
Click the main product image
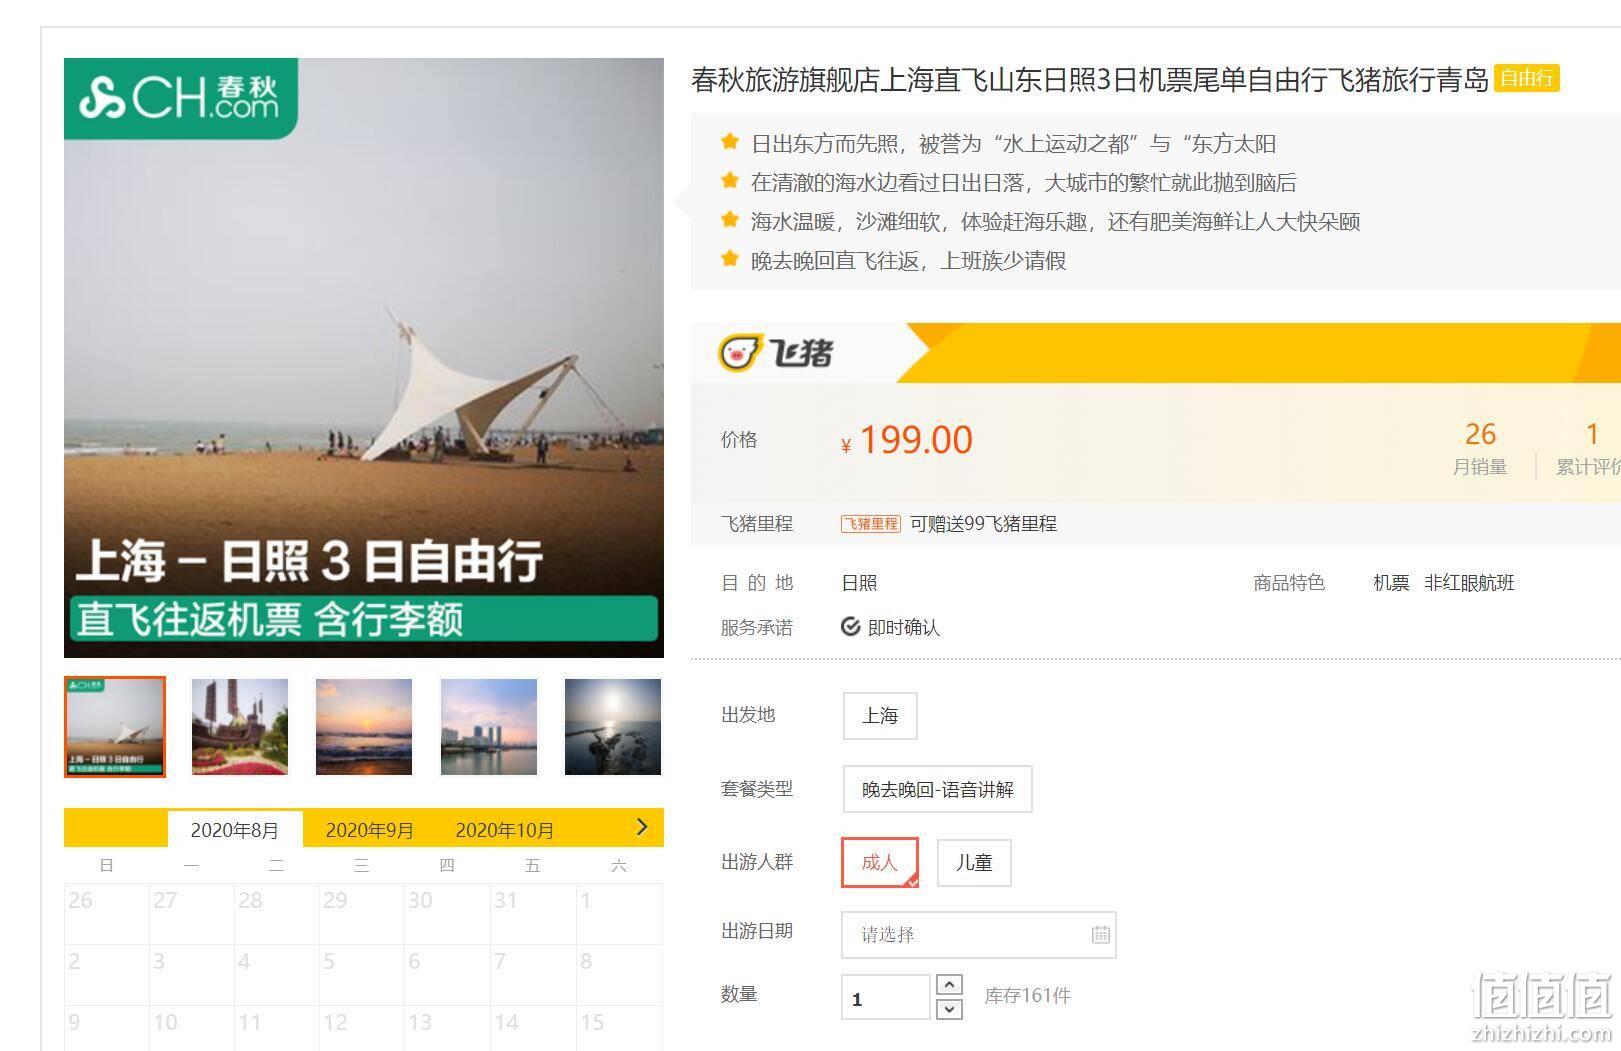click(364, 358)
